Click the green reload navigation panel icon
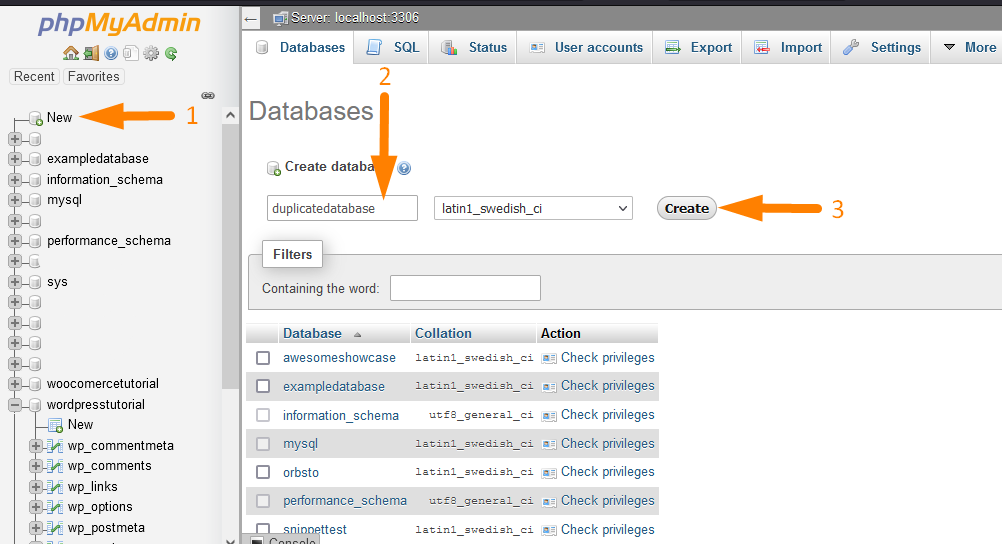Screen dimensions: 1002x544 click(x=171, y=54)
